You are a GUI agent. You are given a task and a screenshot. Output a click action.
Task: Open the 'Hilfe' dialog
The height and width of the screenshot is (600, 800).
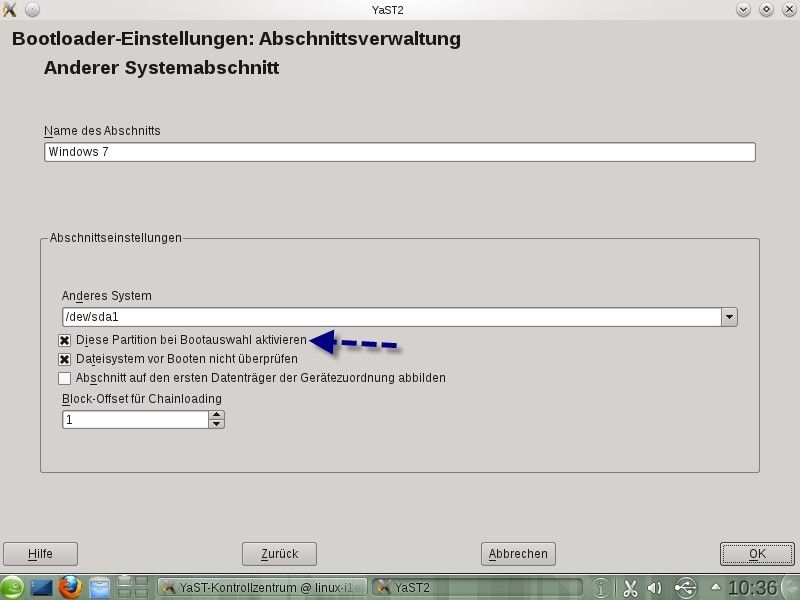40,553
